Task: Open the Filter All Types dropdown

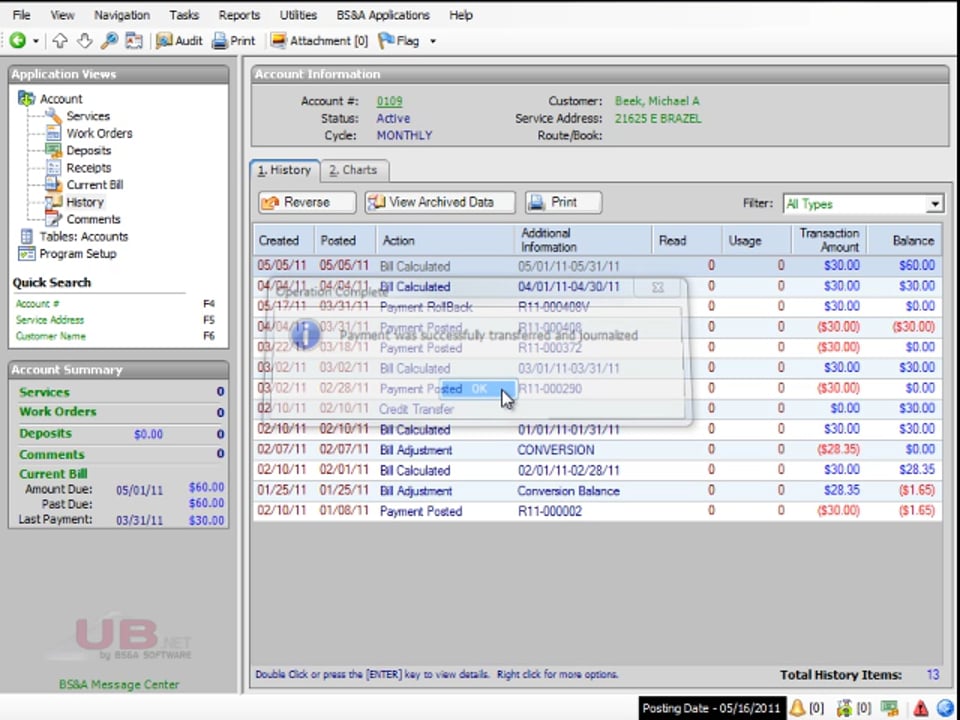Action: [934, 204]
